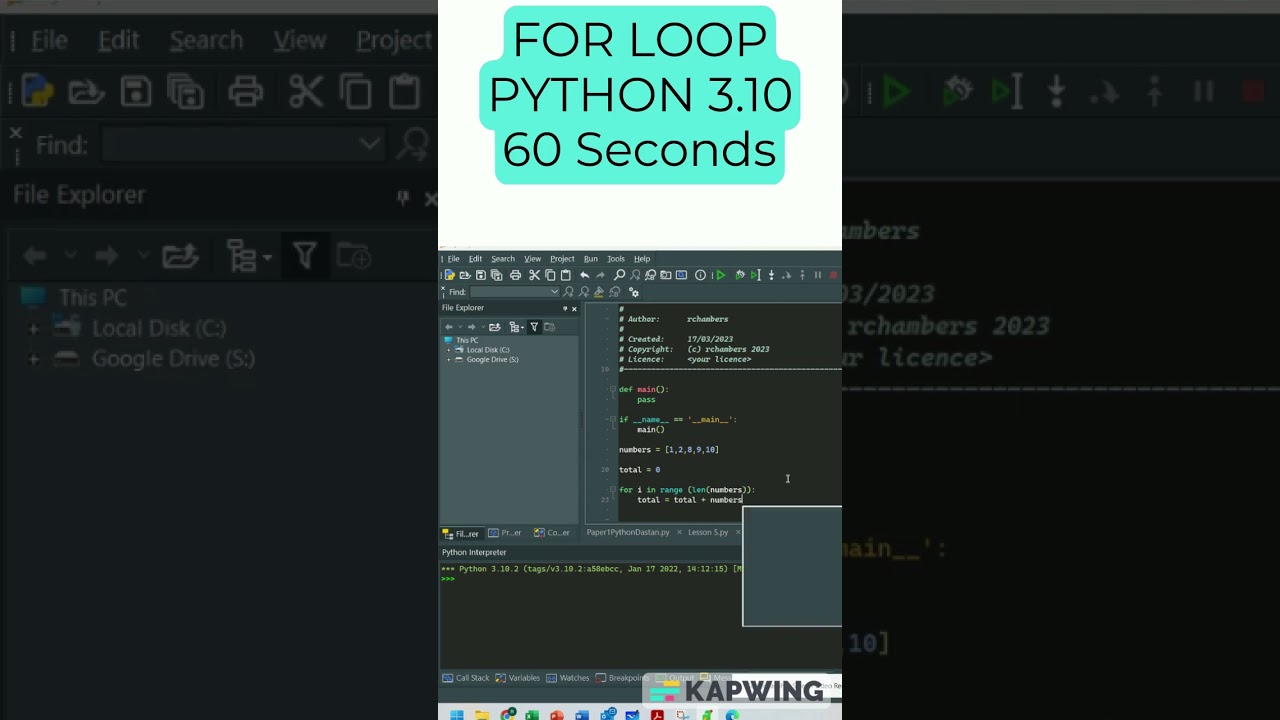Click the new folder icon in File Explorer
Viewport: 1280px width, 720px height.
pyautogui.click(x=549, y=327)
